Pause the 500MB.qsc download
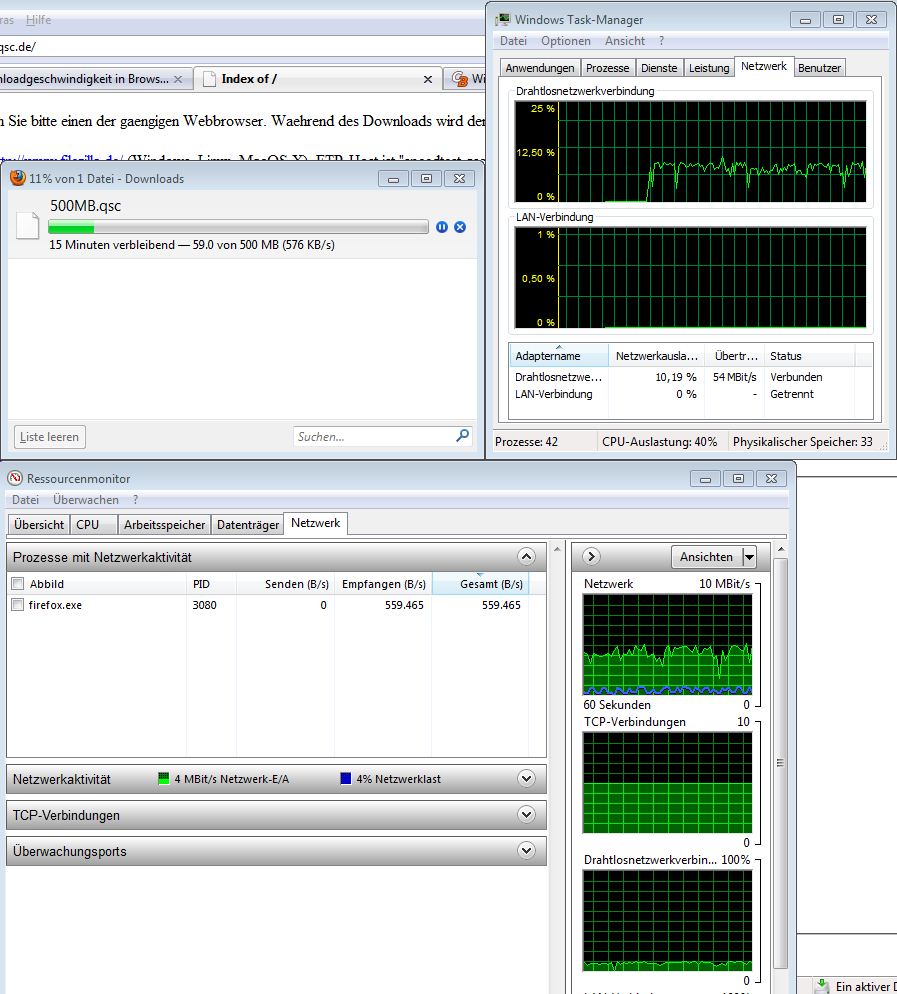897x994 pixels. (442, 227)
